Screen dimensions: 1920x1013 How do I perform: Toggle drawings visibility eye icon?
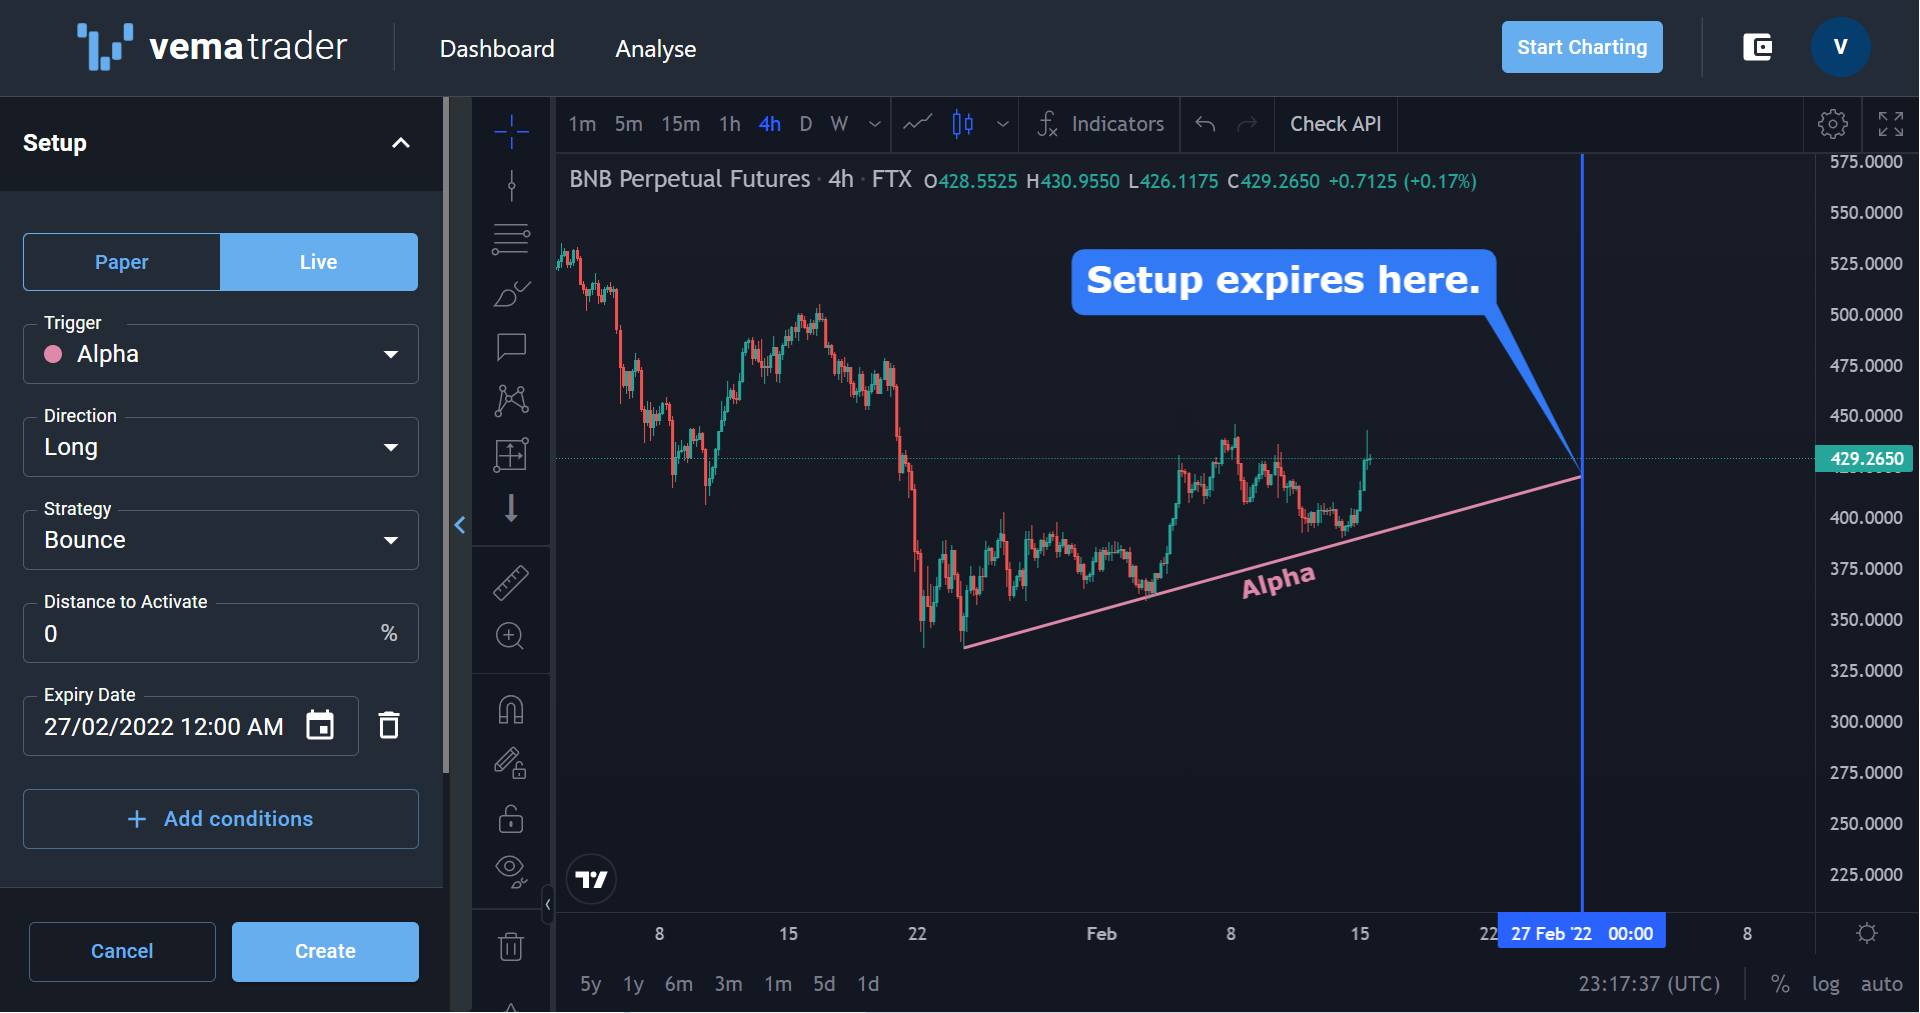tap(511, 872)
